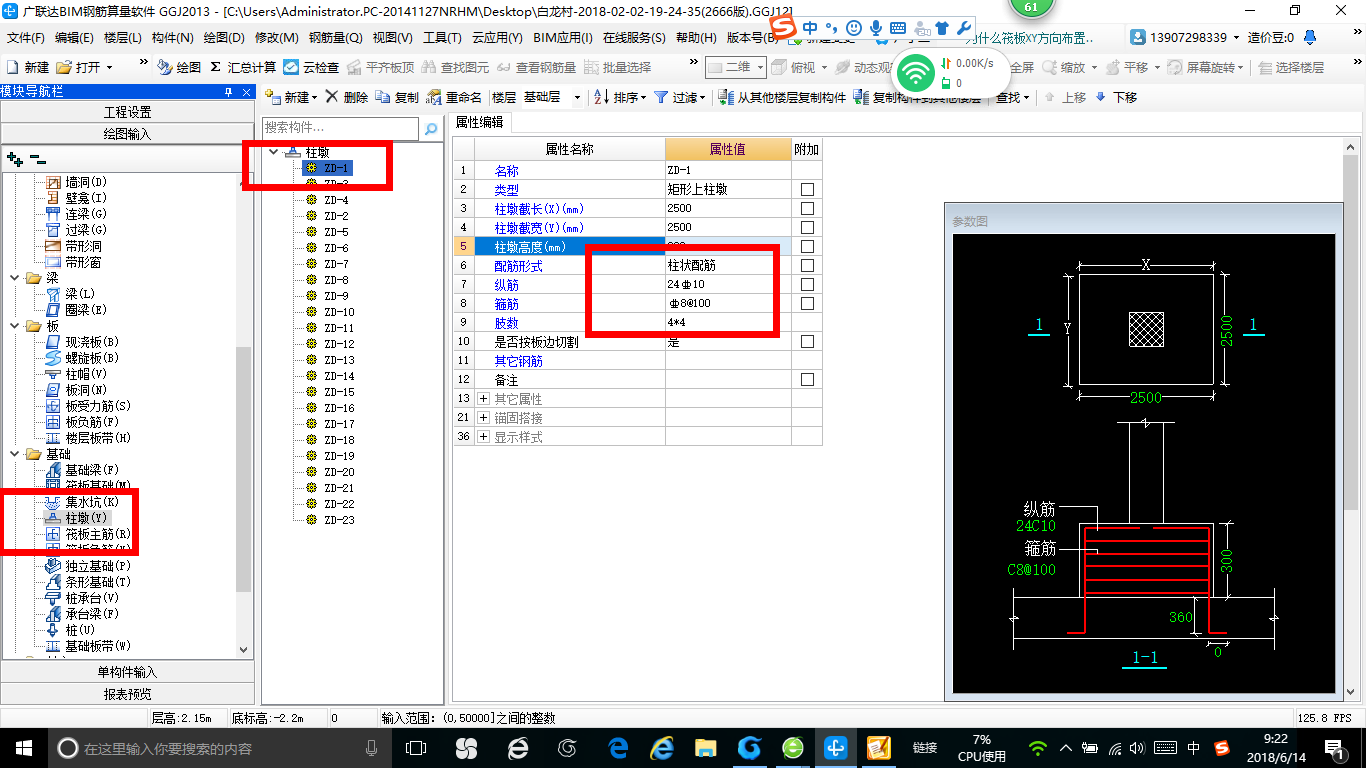Click the account 13907298339 dropdown

click(x=1185, y=38)
